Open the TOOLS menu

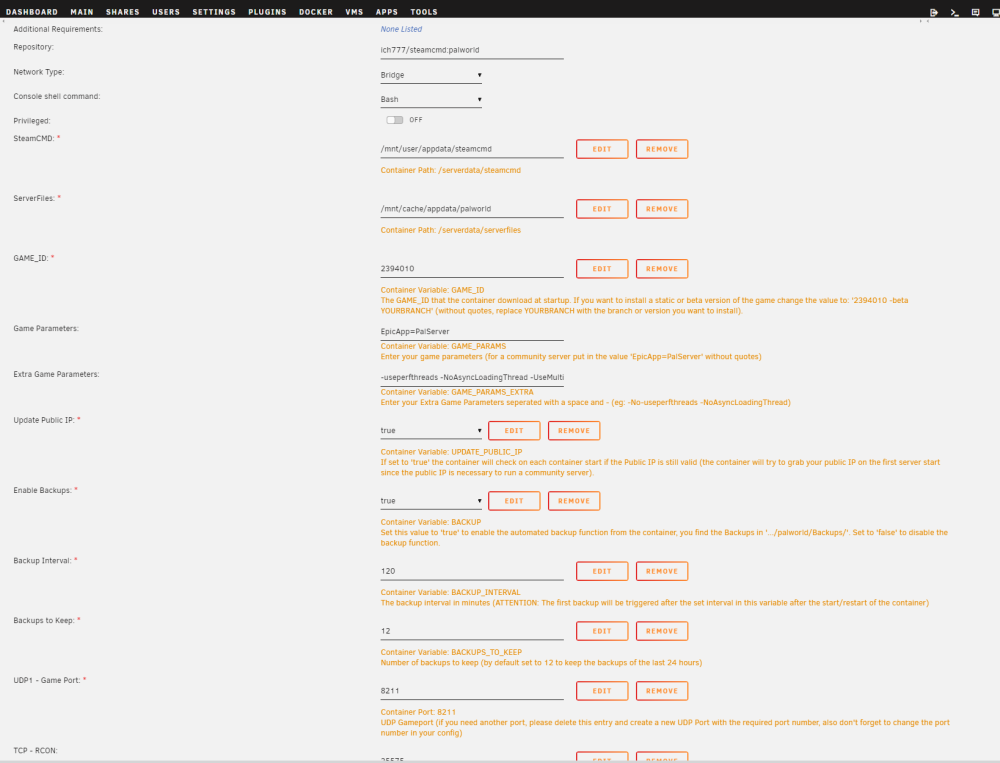click(424, 12)
